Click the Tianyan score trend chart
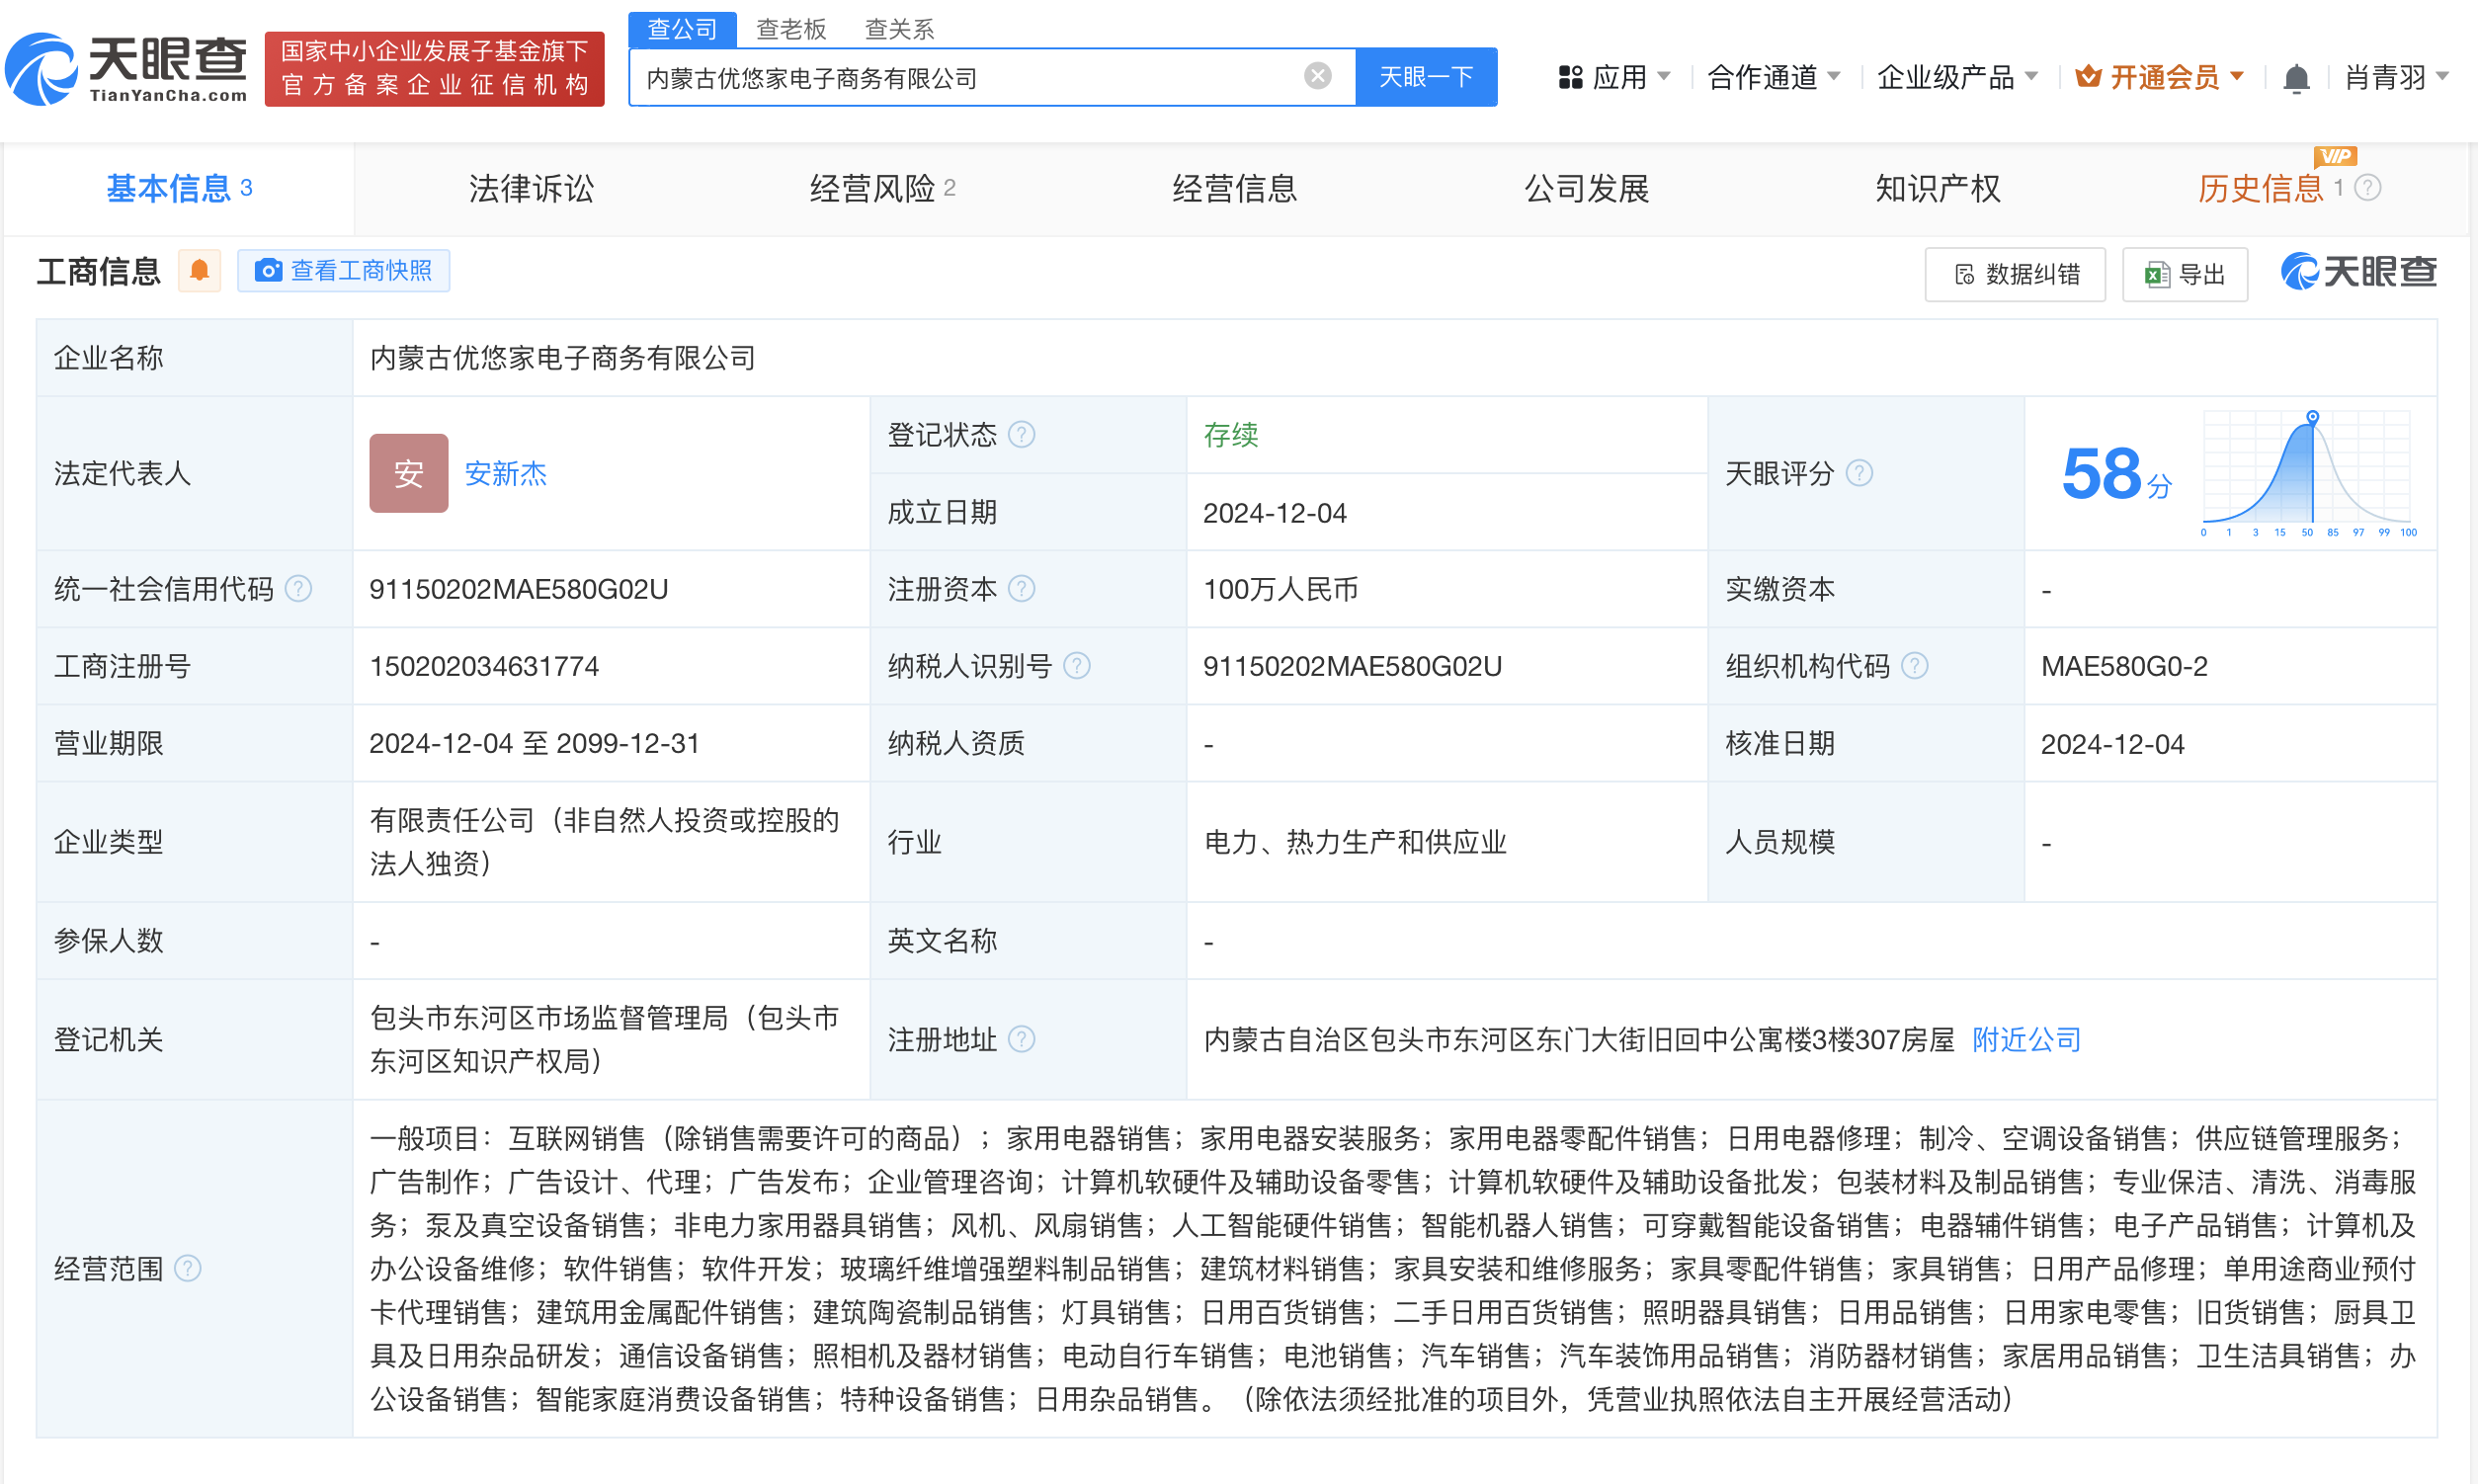Screen dimensions: 2478x1484 pos(2307,470)
